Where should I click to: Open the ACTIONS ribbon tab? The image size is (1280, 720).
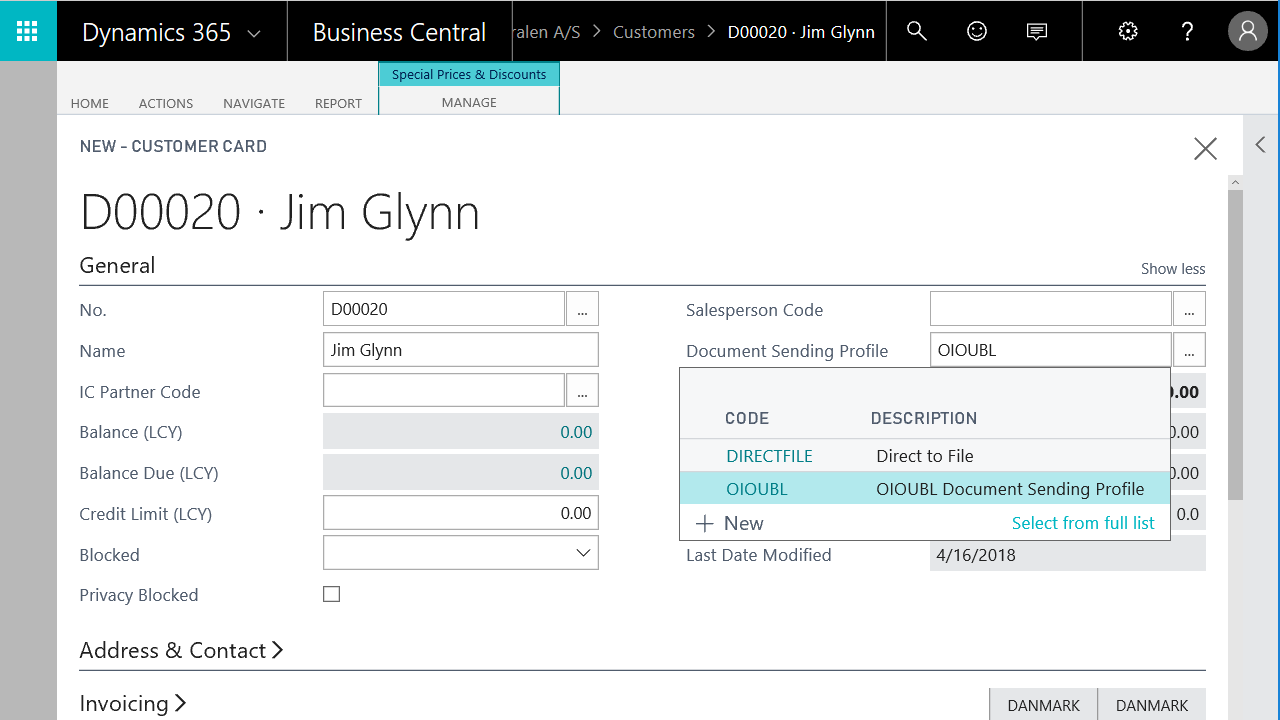166,103
